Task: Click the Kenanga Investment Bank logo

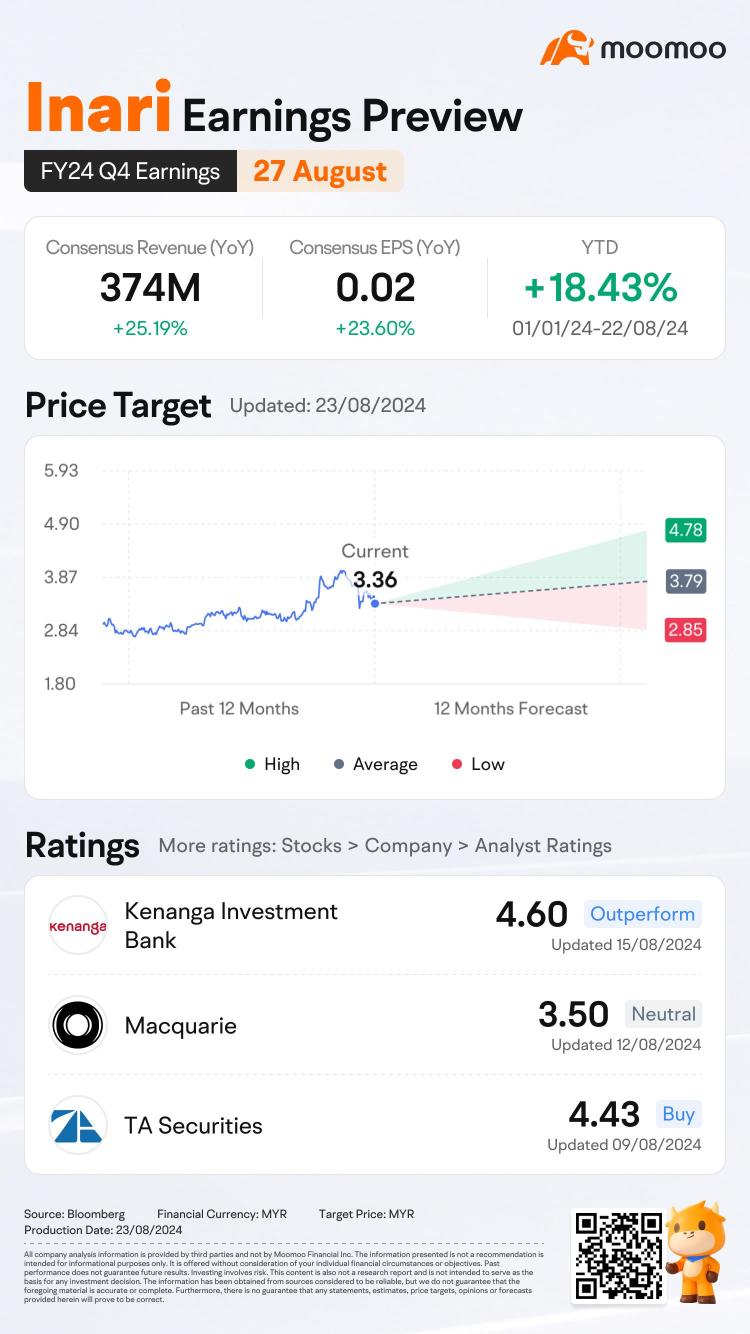Action: tap(78, 925)
